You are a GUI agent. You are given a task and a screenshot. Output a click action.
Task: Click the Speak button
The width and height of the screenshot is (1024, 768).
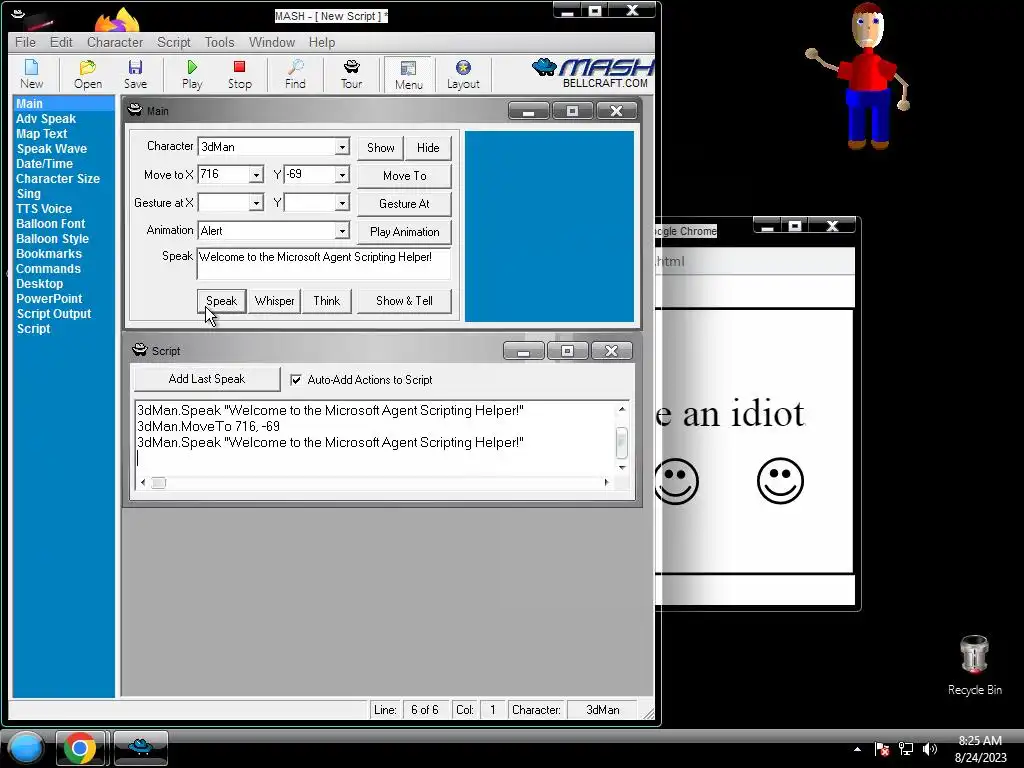pos(221,301)
